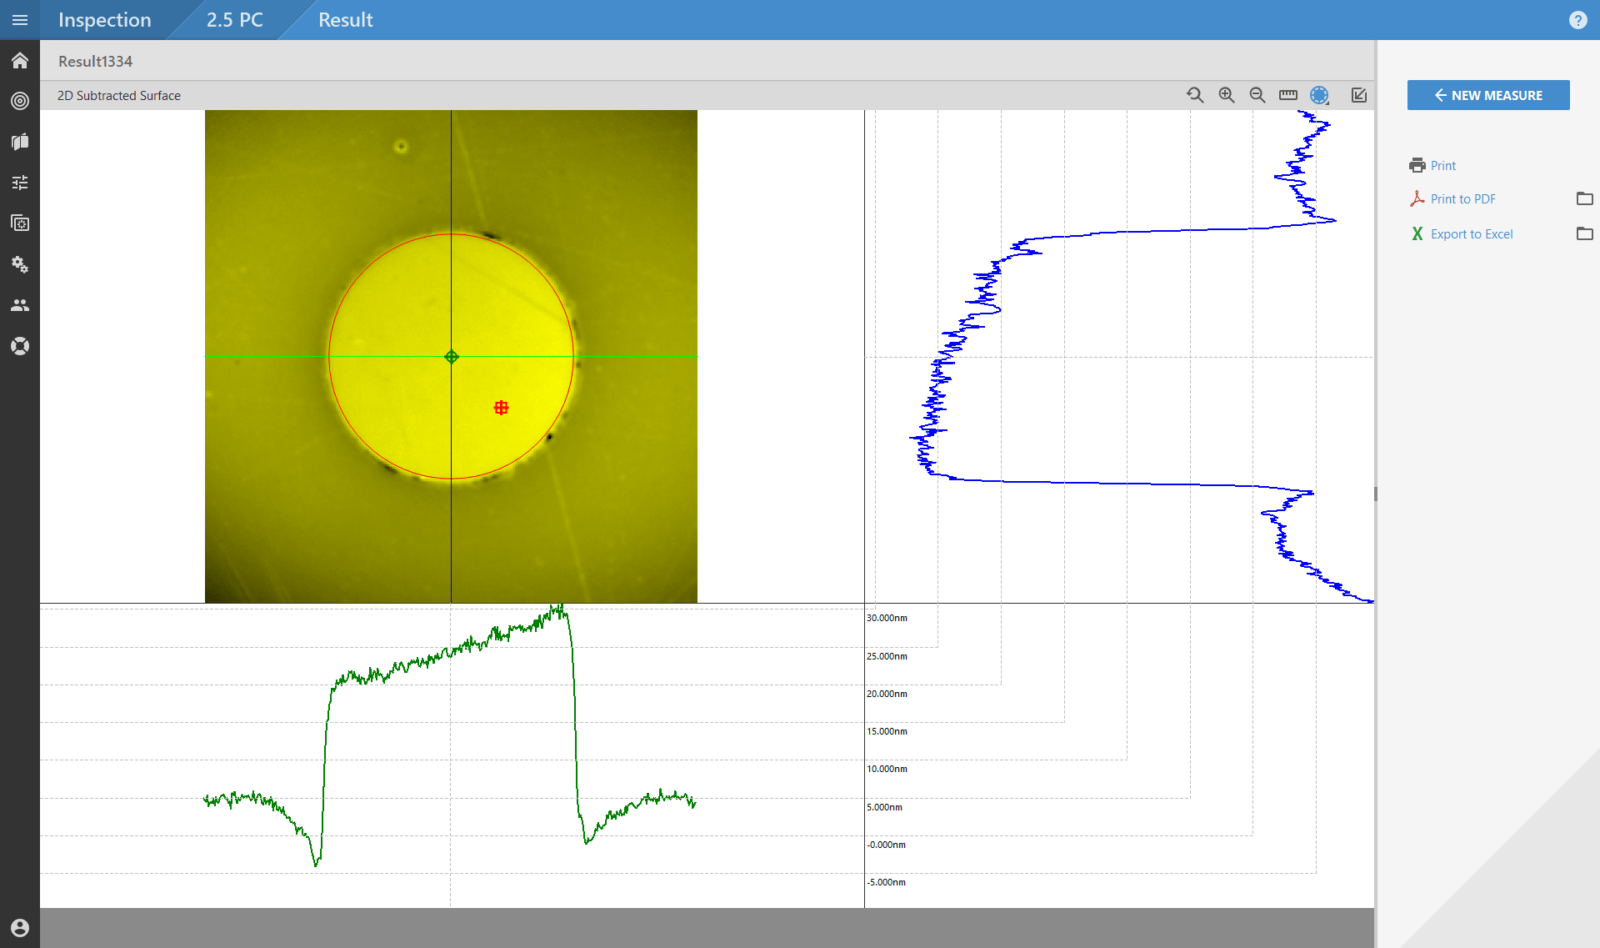Switch to the Inspection tab
This screenshot has height=948, width=1600.
pos(104,20)
